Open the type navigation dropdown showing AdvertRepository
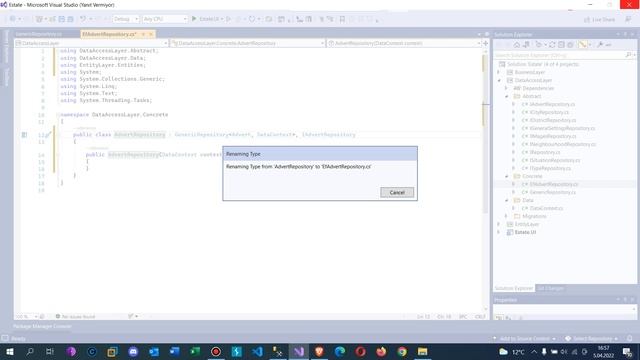 click(x=248, y=43)
